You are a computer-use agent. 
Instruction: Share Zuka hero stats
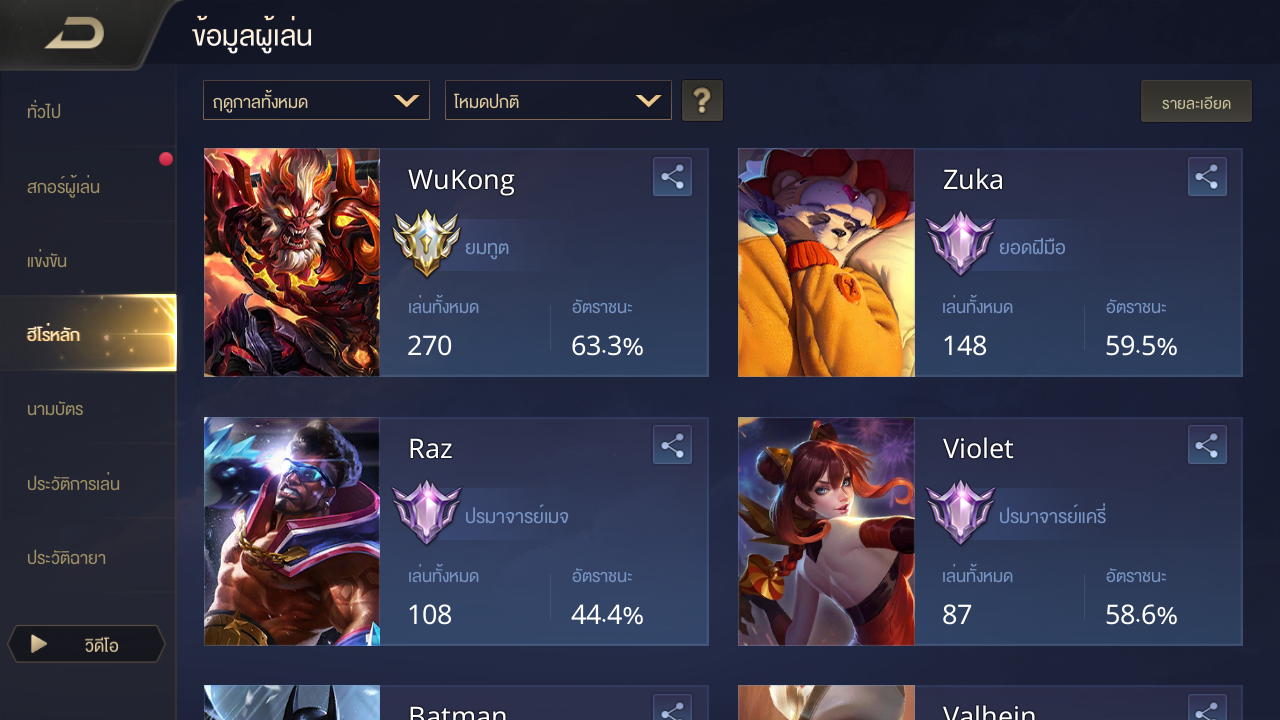(1207, 177)
